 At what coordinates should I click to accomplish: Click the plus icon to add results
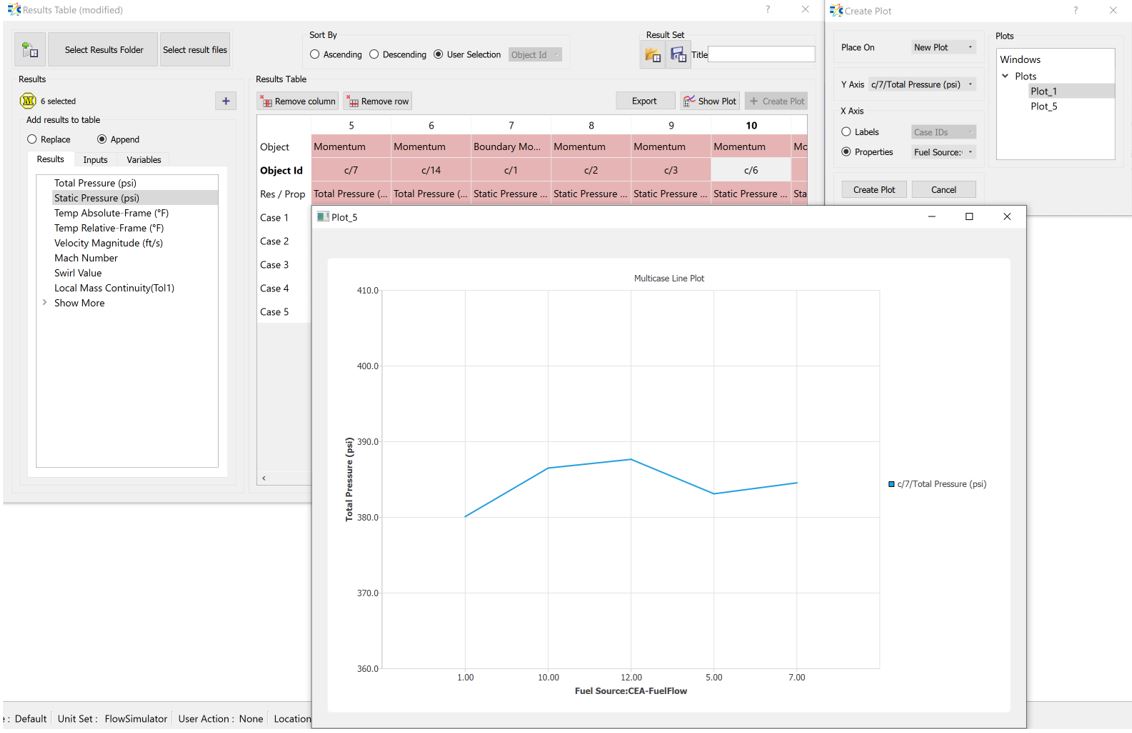click(x=227, y=101)
